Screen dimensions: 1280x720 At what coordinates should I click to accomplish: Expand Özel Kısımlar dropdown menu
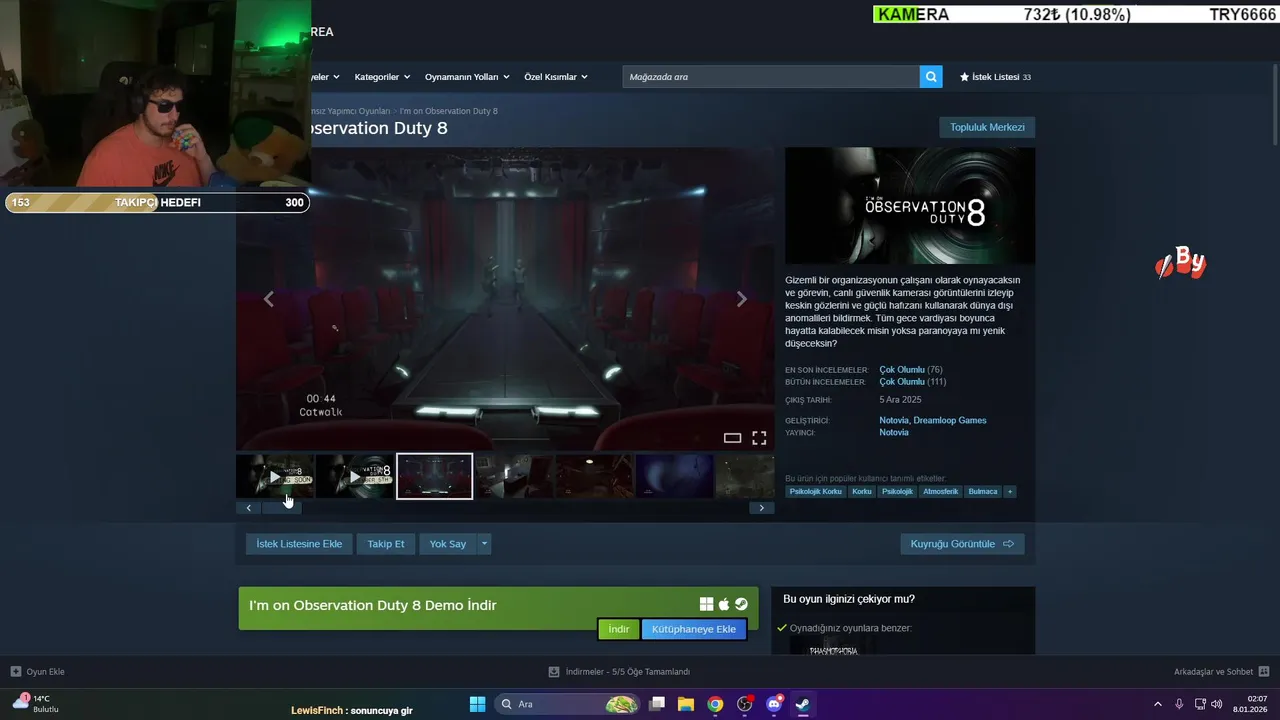pyautogui.click(x=556, y=77)
